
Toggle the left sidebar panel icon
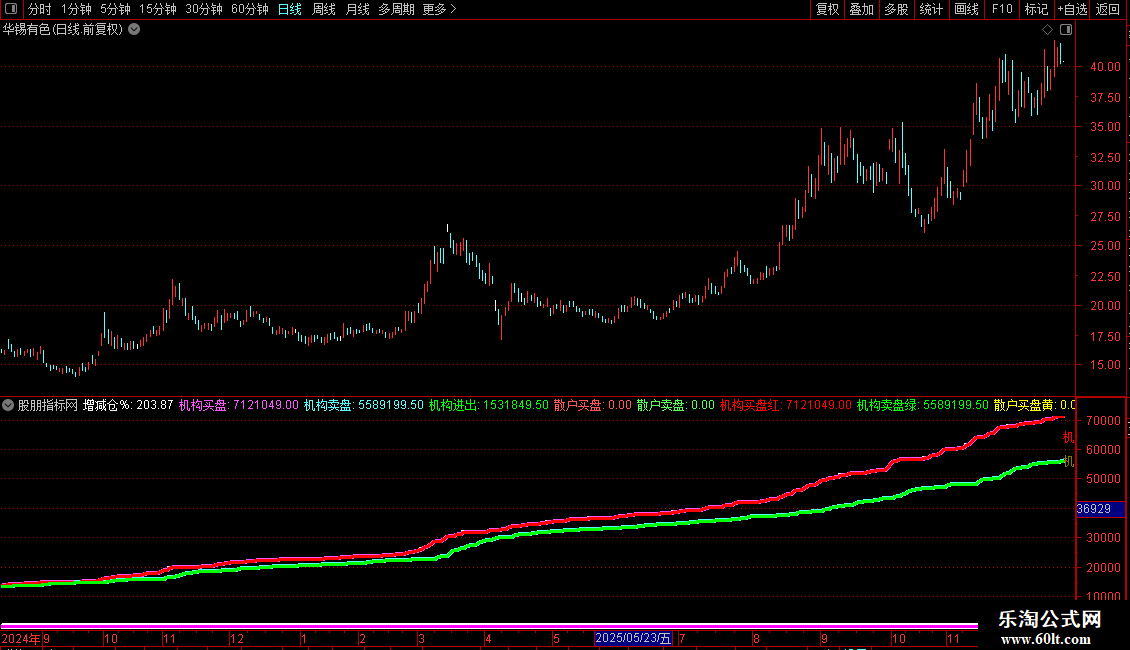pos(11,9)
